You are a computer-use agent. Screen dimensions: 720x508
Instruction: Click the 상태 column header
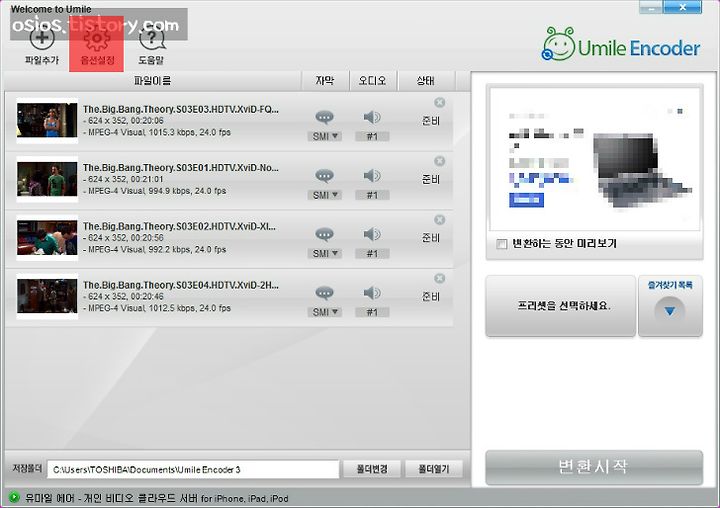coord(426,81)
